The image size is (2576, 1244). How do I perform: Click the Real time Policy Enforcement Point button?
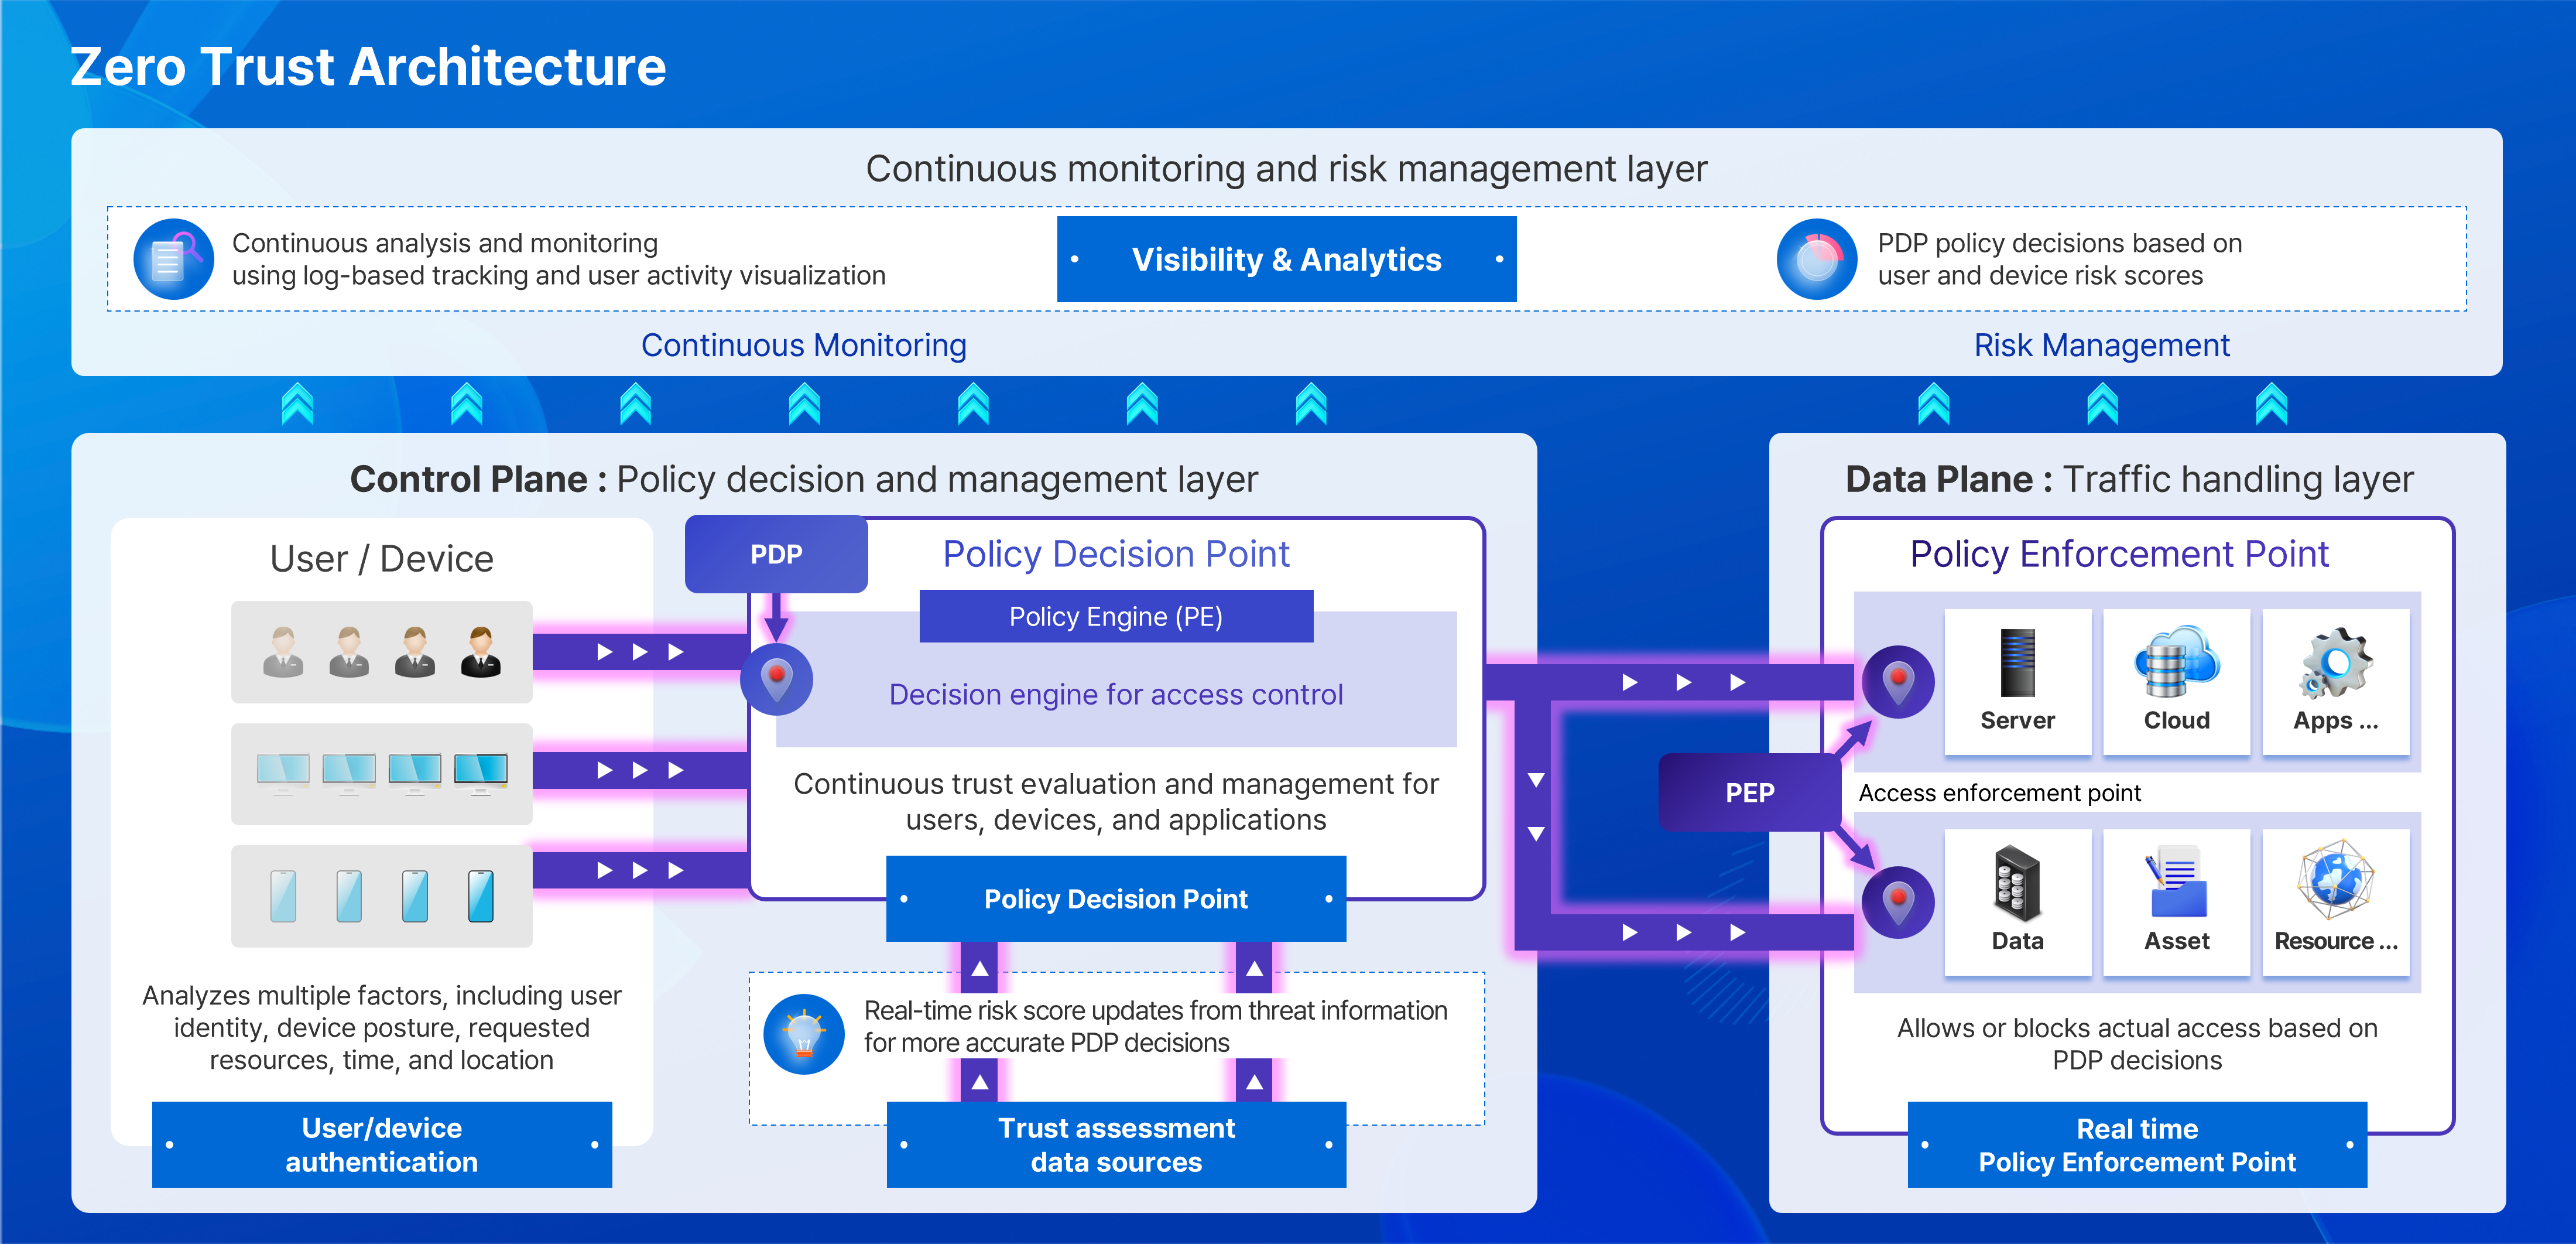(2137, 1145)
